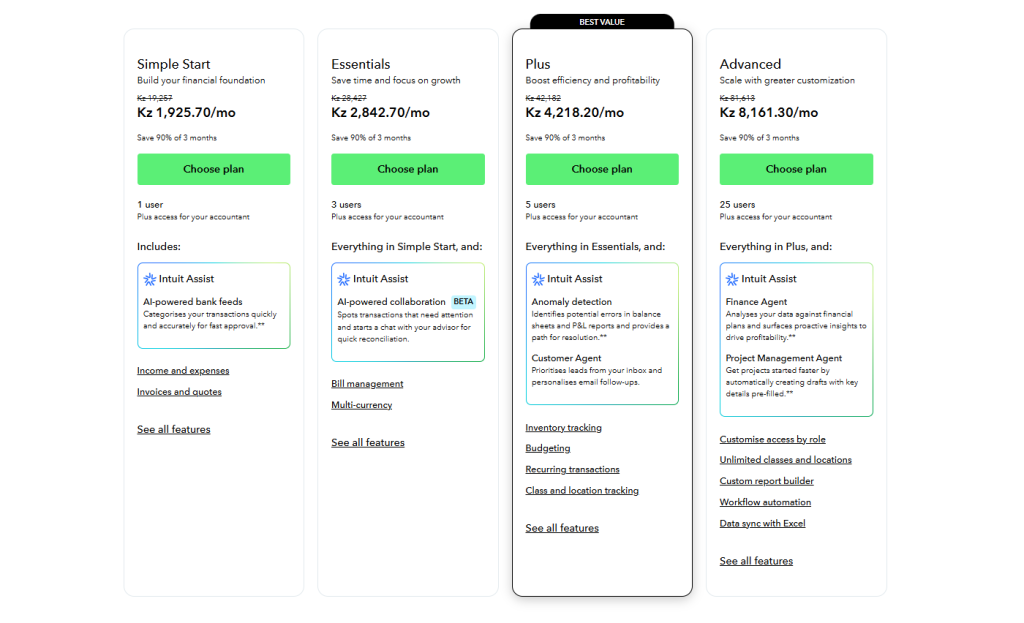The width and height of the screenshot is (1024, 623).
Task: Click the Inventory tracking link
Action: (x=563, y=427)
